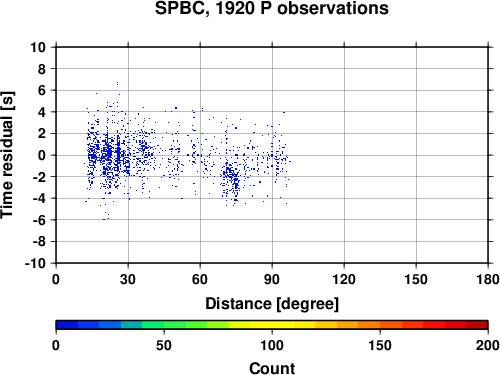Click y-axis tick label '8'
This screenshot has height=375, width=500.
[x=42, y=69]
